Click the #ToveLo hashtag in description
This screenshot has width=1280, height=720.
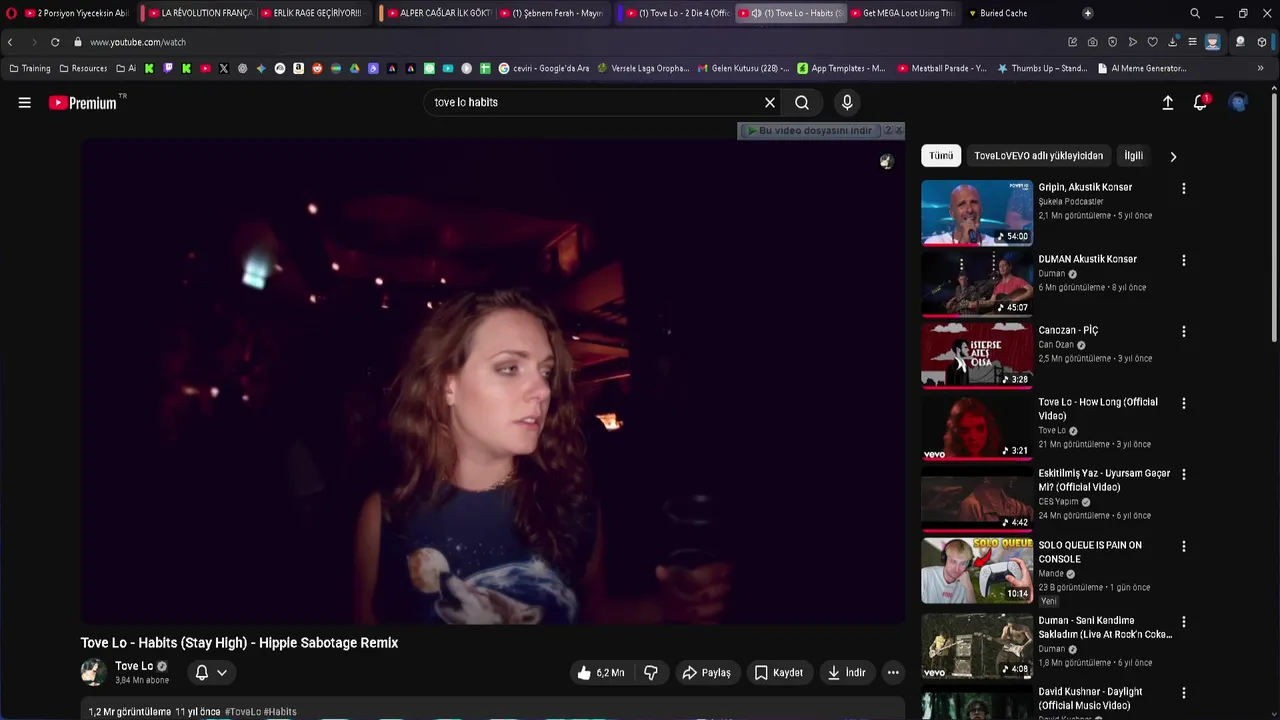[243, 712]
